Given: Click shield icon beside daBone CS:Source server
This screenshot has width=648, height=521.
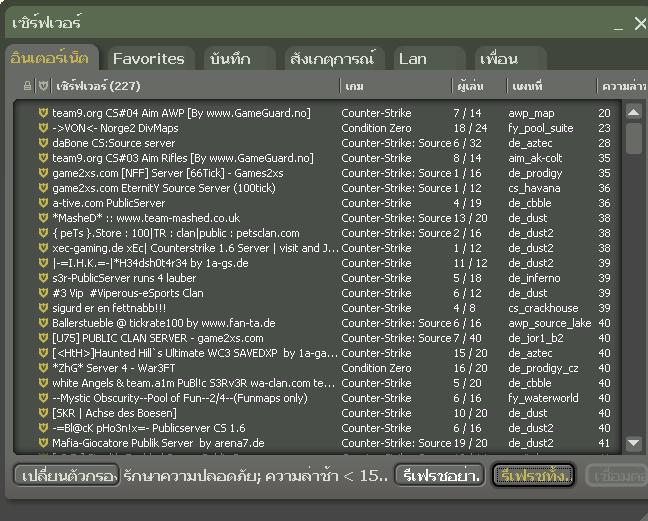Looking at the screenshot, I should pyautogui.click(x=43, y=143).
